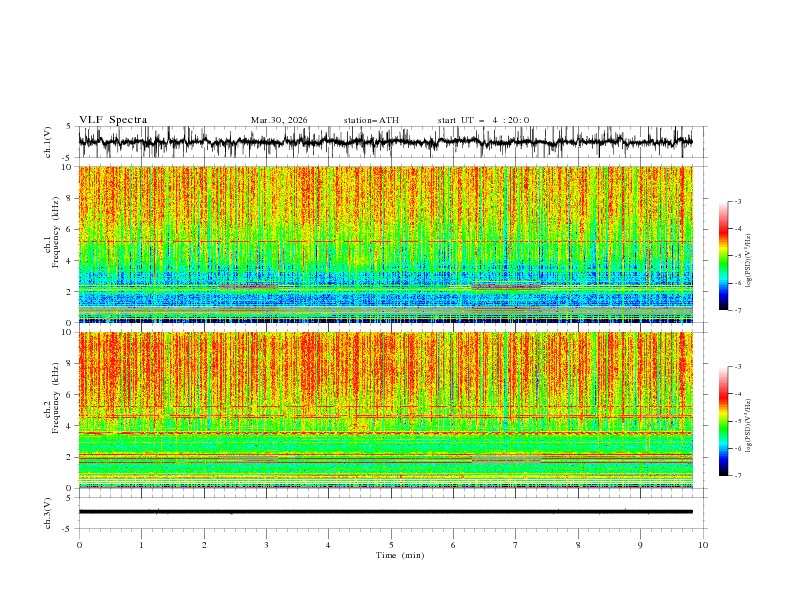
Task: Click the time axis tick label "7"
Action: [x=516, y=545]
